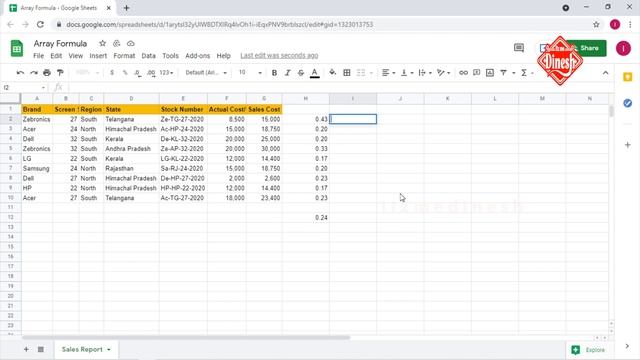This screenshot has width=640, height=360.
Task: Click the Functions sigma icon
Action: 524,73
